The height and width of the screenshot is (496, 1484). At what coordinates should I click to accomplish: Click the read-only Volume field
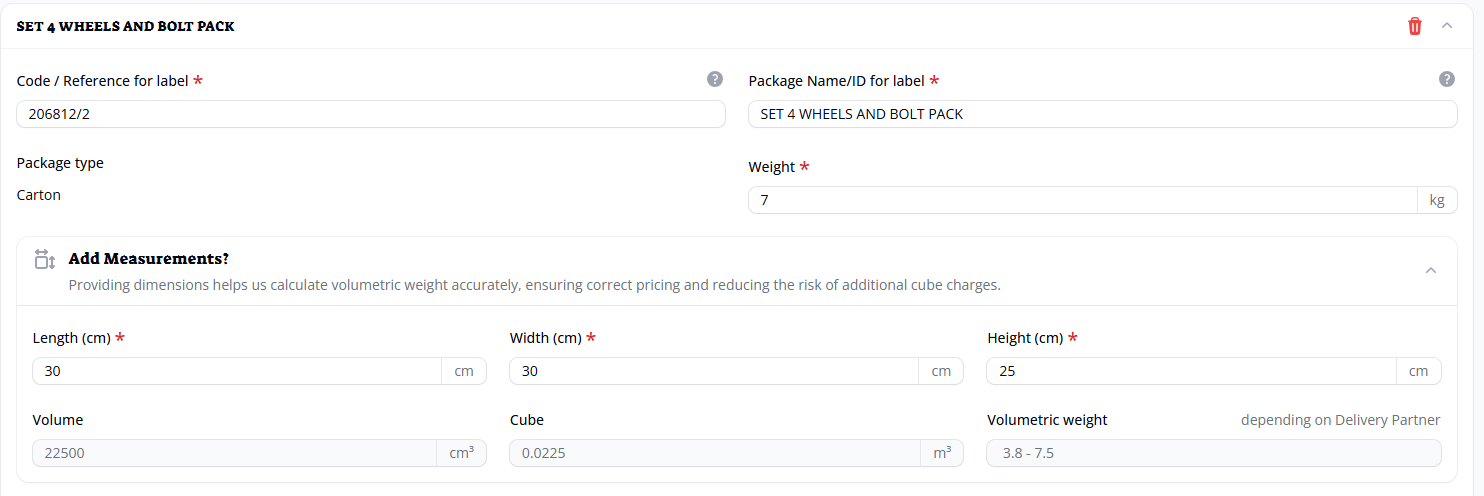coord(234,453)
